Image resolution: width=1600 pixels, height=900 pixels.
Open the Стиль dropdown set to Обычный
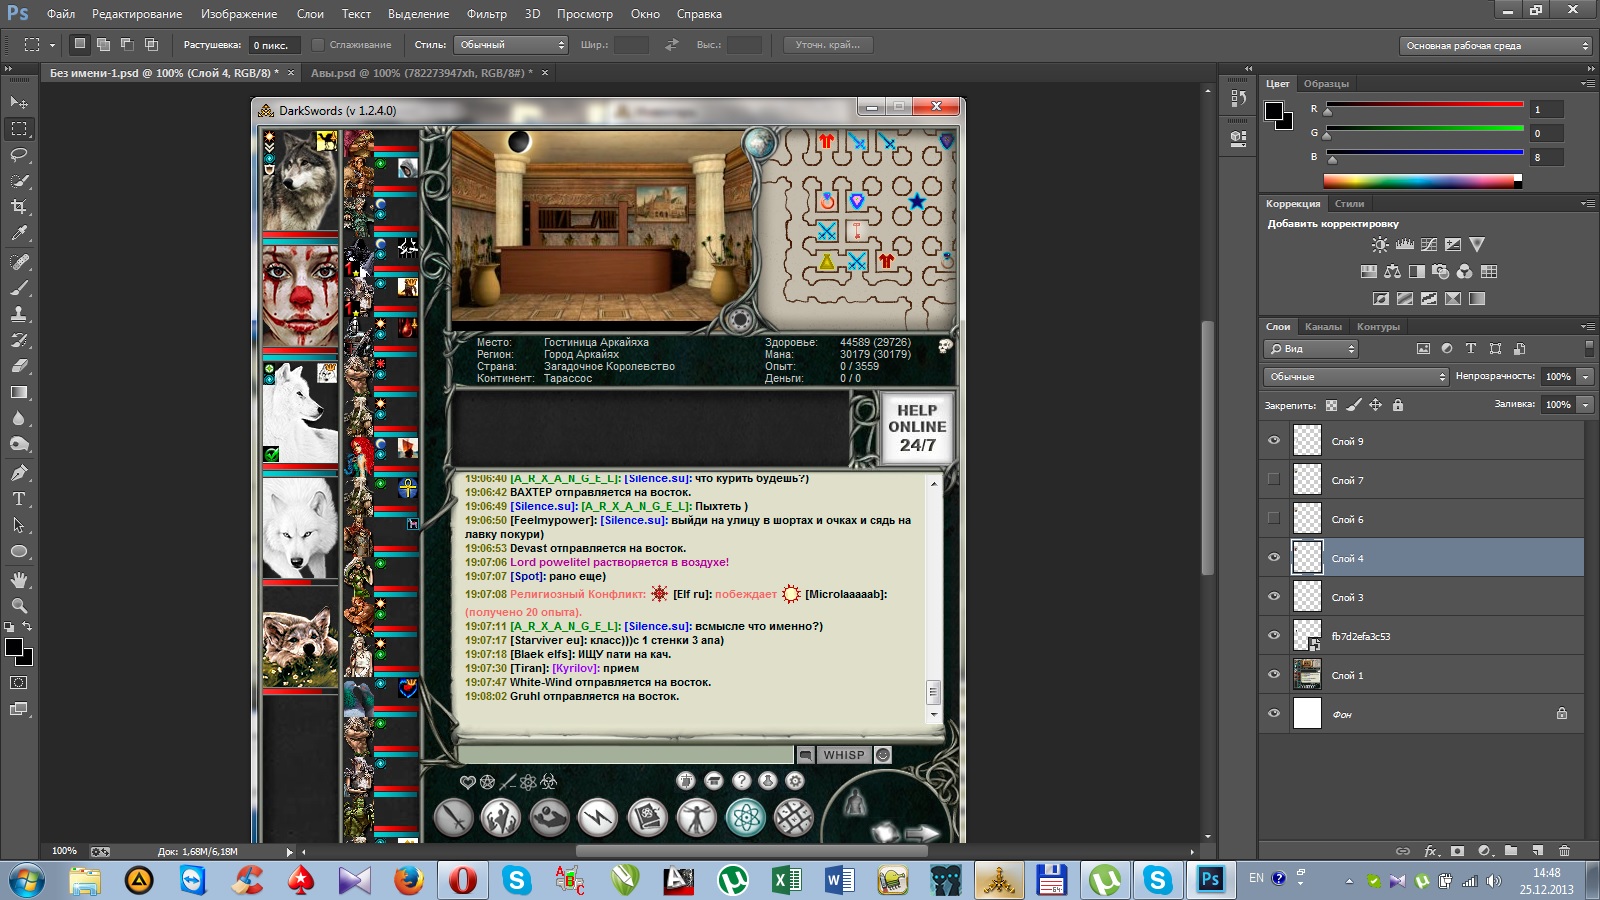(512, 45)
